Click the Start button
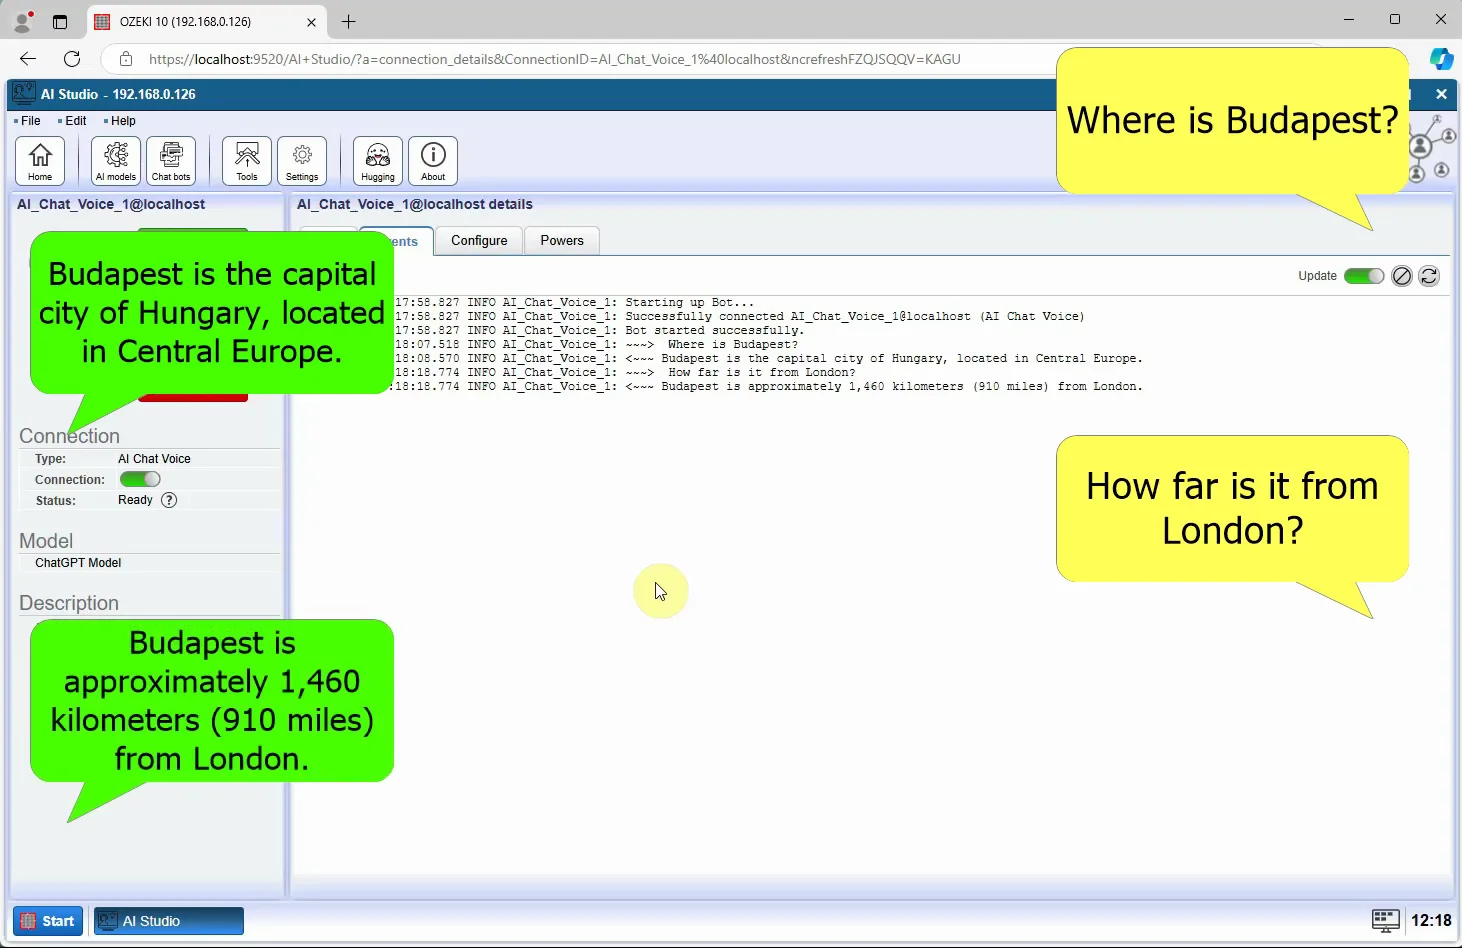This screenshot has width=1462, height=948. click(48, 921)
